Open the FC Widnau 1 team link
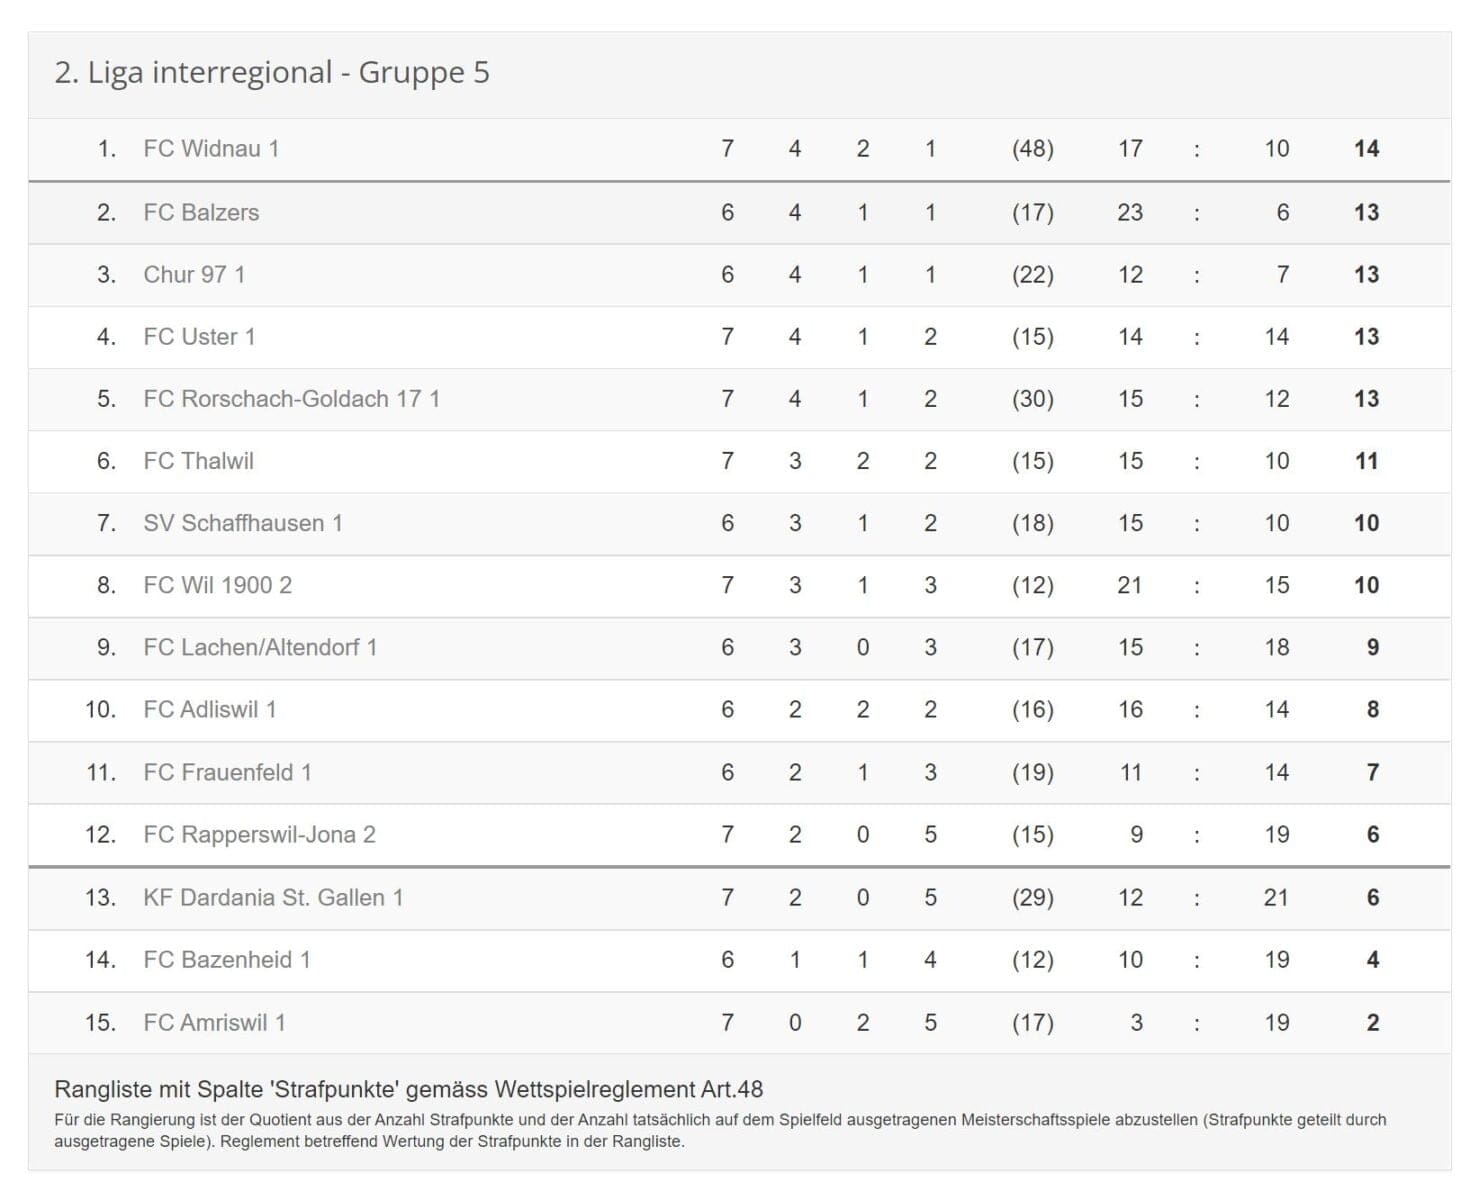The image size is (1479, 1200). tap(211, 149)
